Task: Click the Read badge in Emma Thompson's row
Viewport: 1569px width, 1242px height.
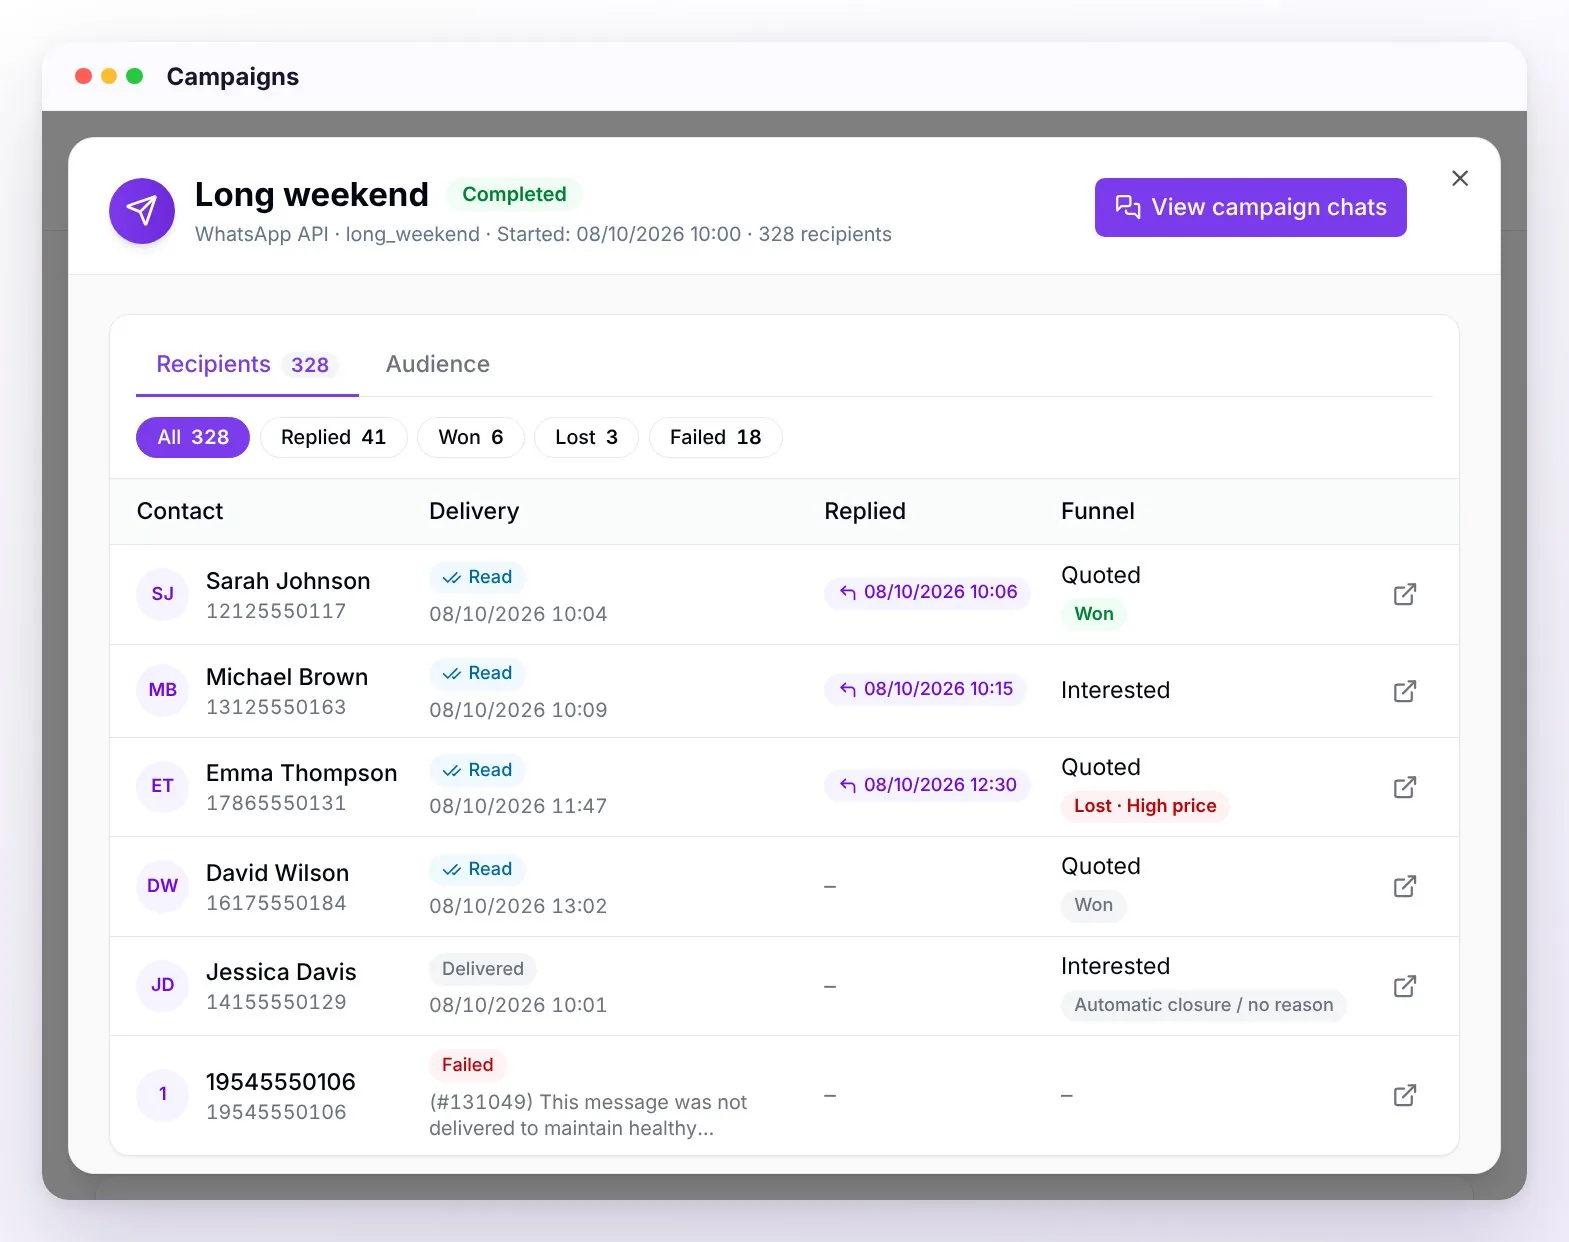Action: [478, 770]
